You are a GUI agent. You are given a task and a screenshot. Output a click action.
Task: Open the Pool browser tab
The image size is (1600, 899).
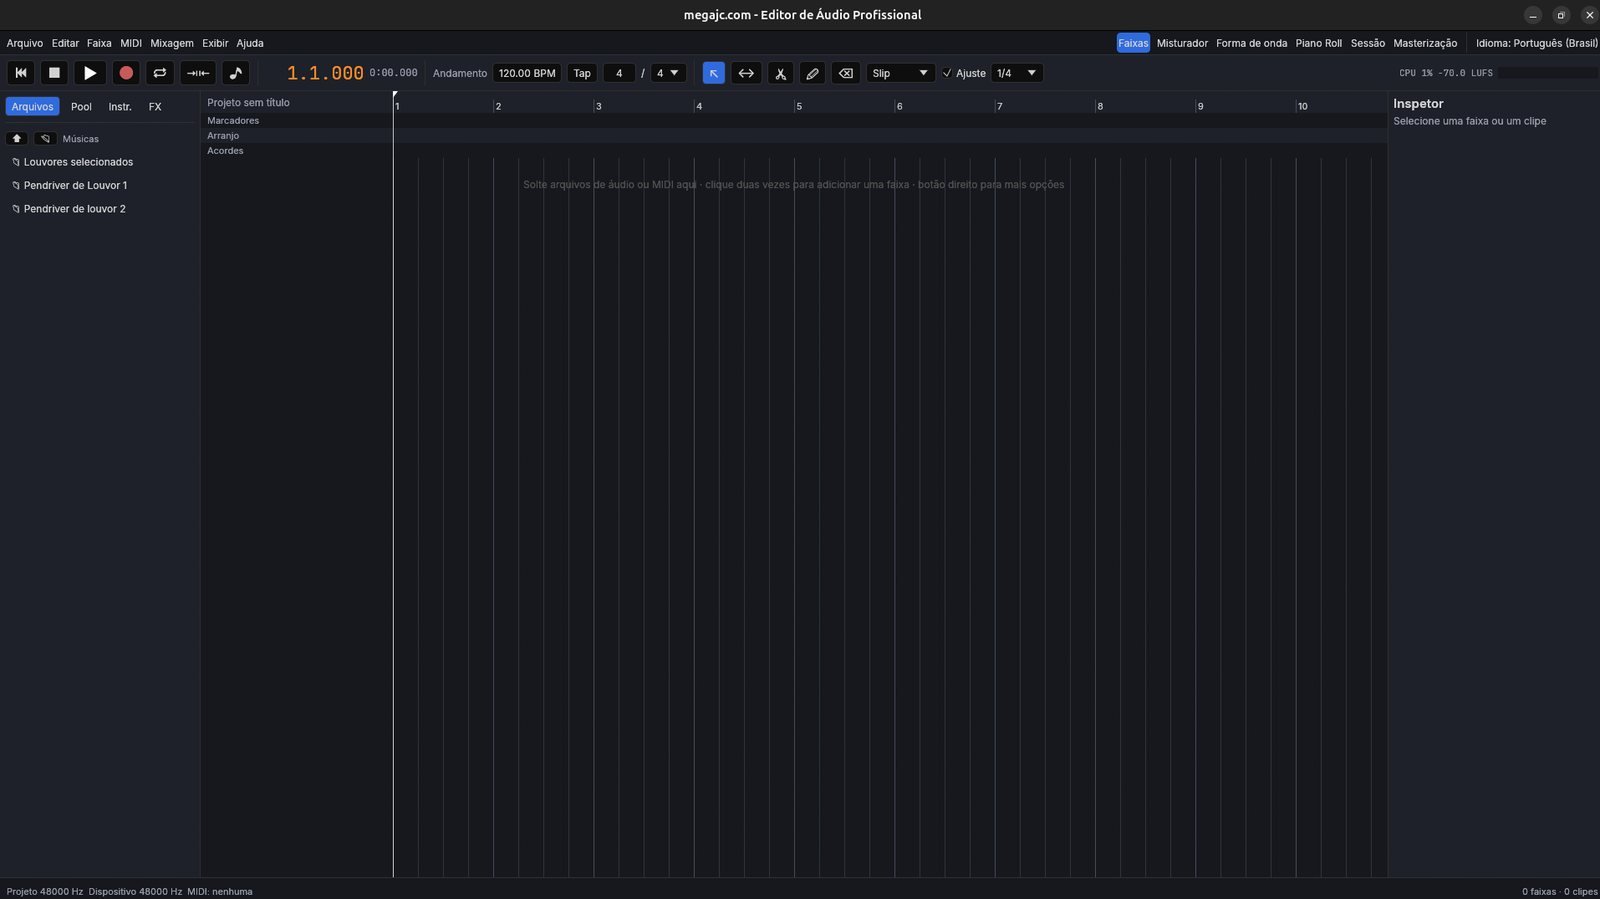click(x=81, y=106)
